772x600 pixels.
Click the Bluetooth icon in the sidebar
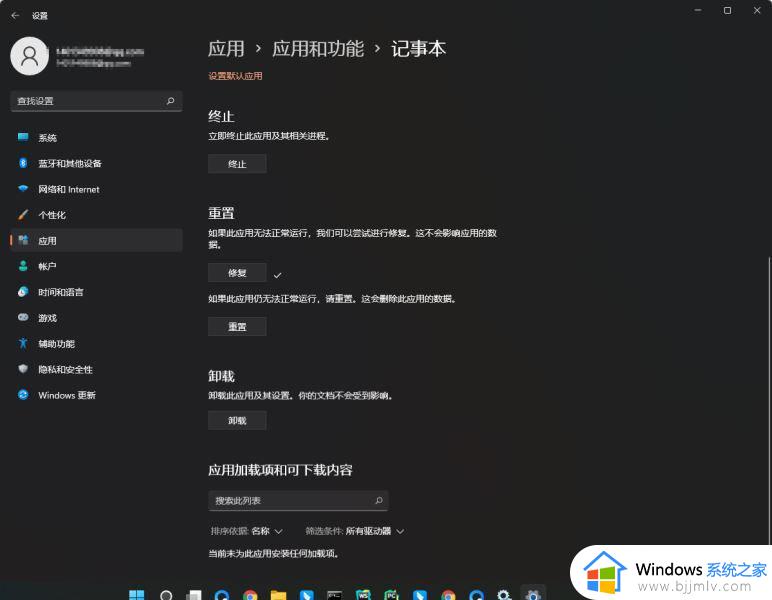coord(23,163)
